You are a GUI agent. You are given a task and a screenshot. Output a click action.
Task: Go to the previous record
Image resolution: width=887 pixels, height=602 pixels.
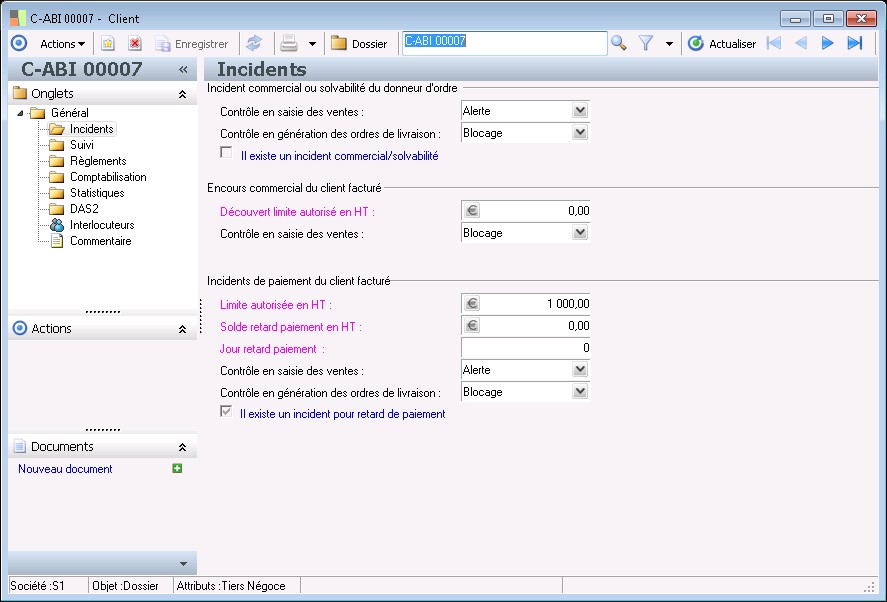[800, 43]
